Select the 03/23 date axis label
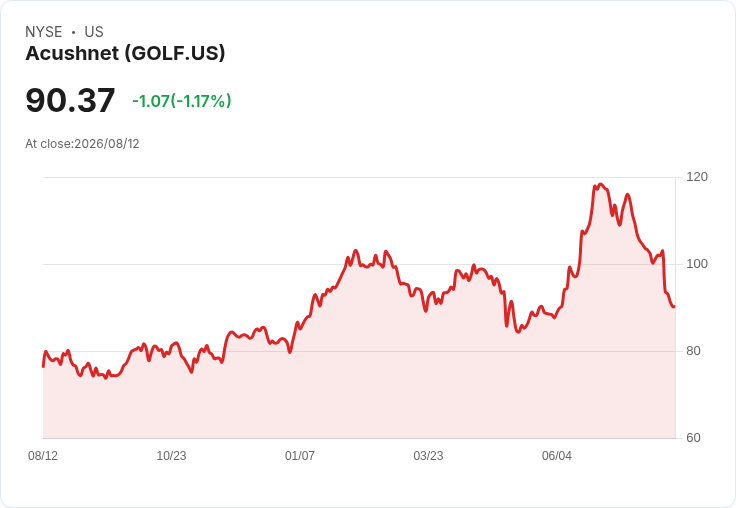736x508 pixels. click(428, 455)
